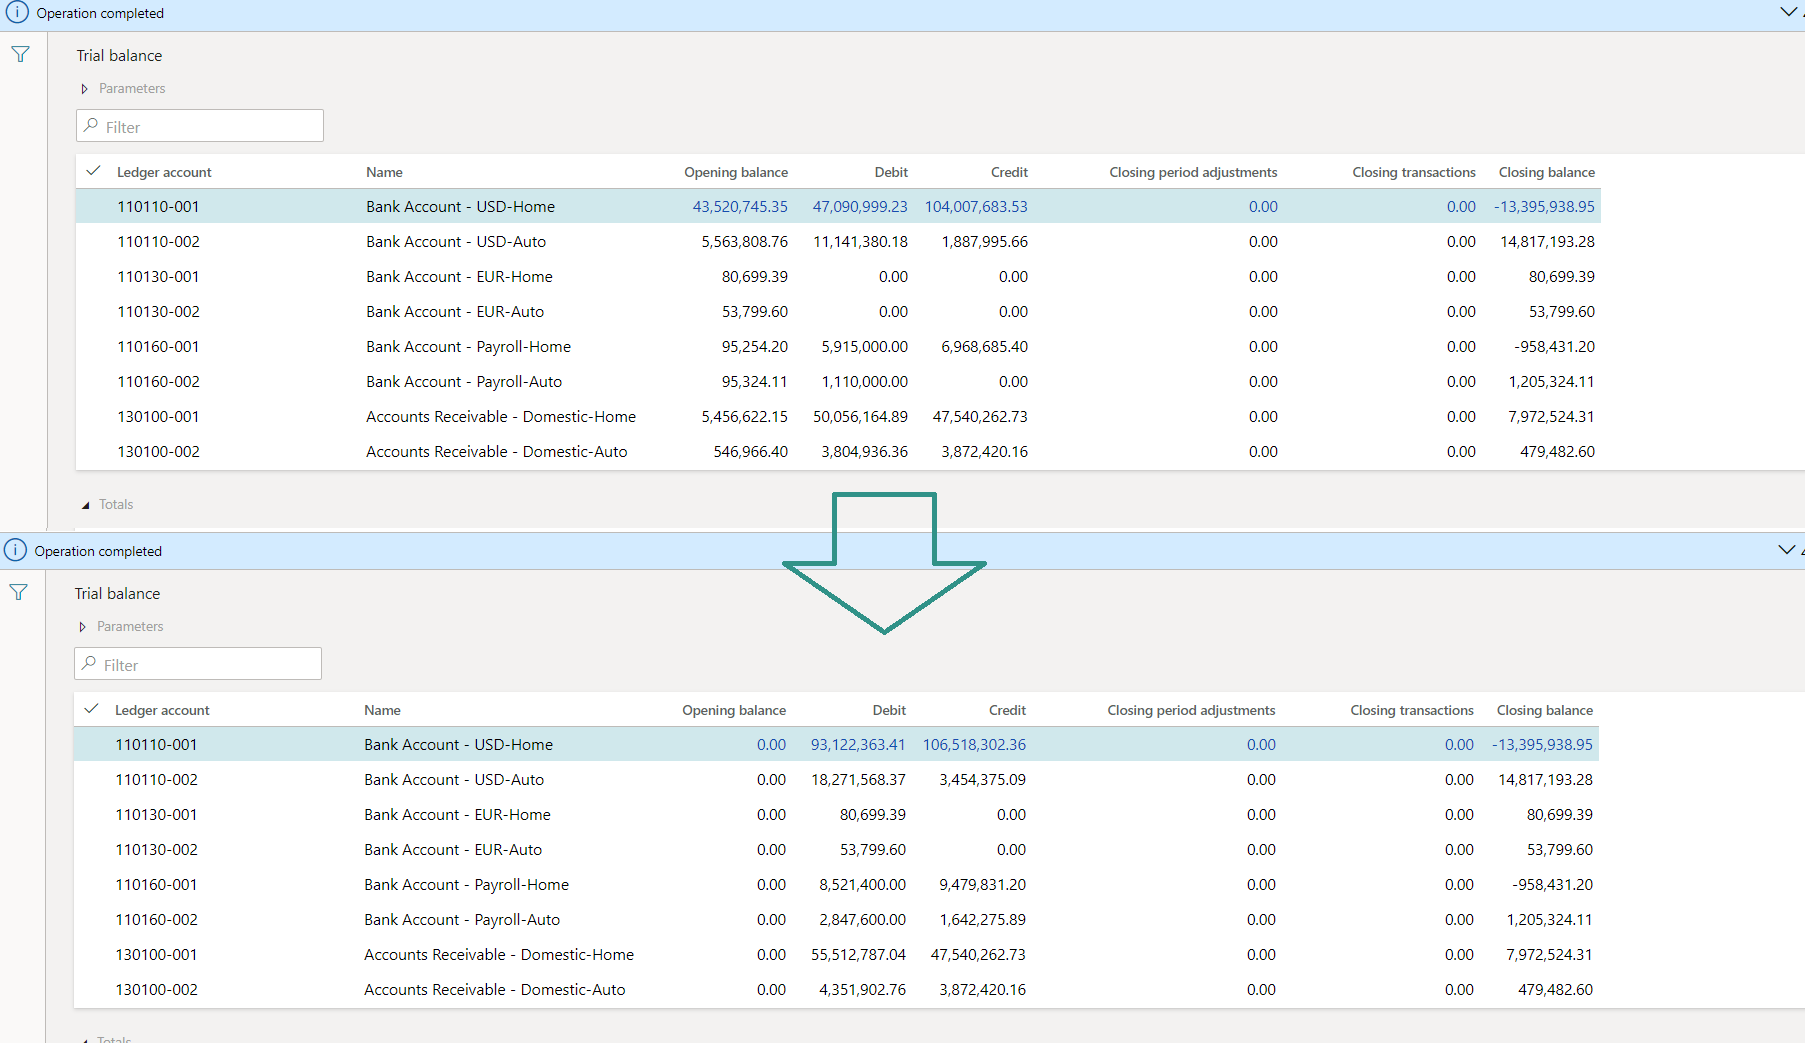This screenshot has width=1805, height=1043.
Task: Click Closing balance header in lower grid
Action: pyautogui.click(x=1545, y=710)
